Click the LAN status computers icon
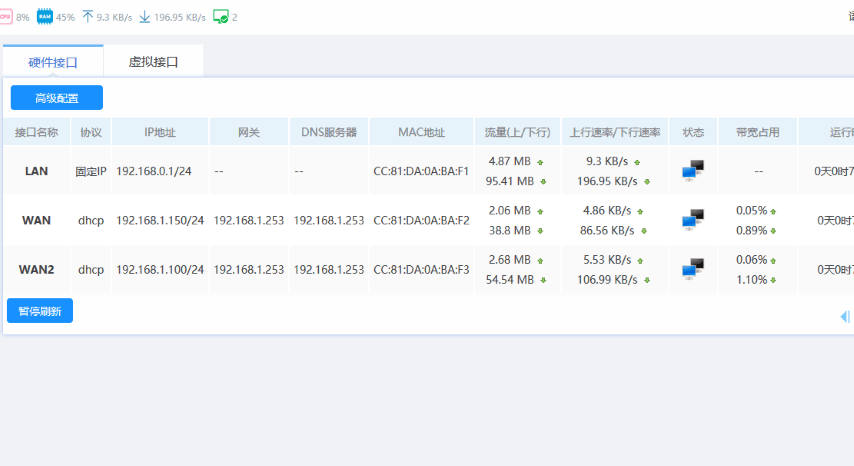The height and width of the screenshot is (466, 854). (x=693, y=170)
